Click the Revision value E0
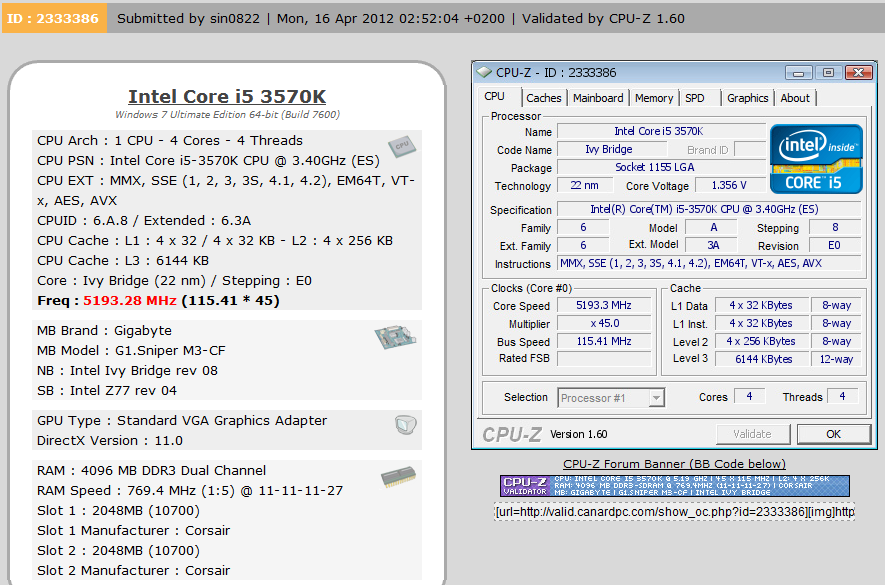The image size is (885, 585). pyautogui.click(x=835, y=246)
